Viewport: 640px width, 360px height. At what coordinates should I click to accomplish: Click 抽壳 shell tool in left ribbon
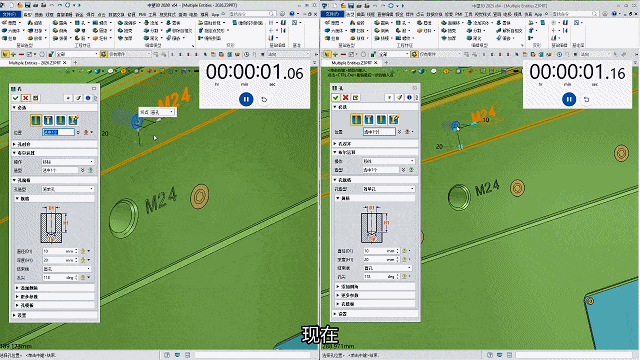[x=125, y=31]
